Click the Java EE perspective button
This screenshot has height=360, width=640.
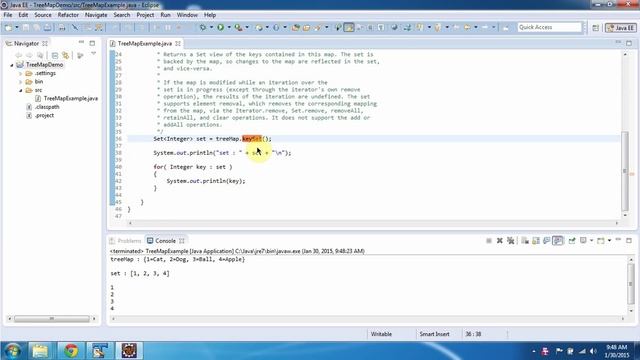pyautogui.click(x=621, y=28)
